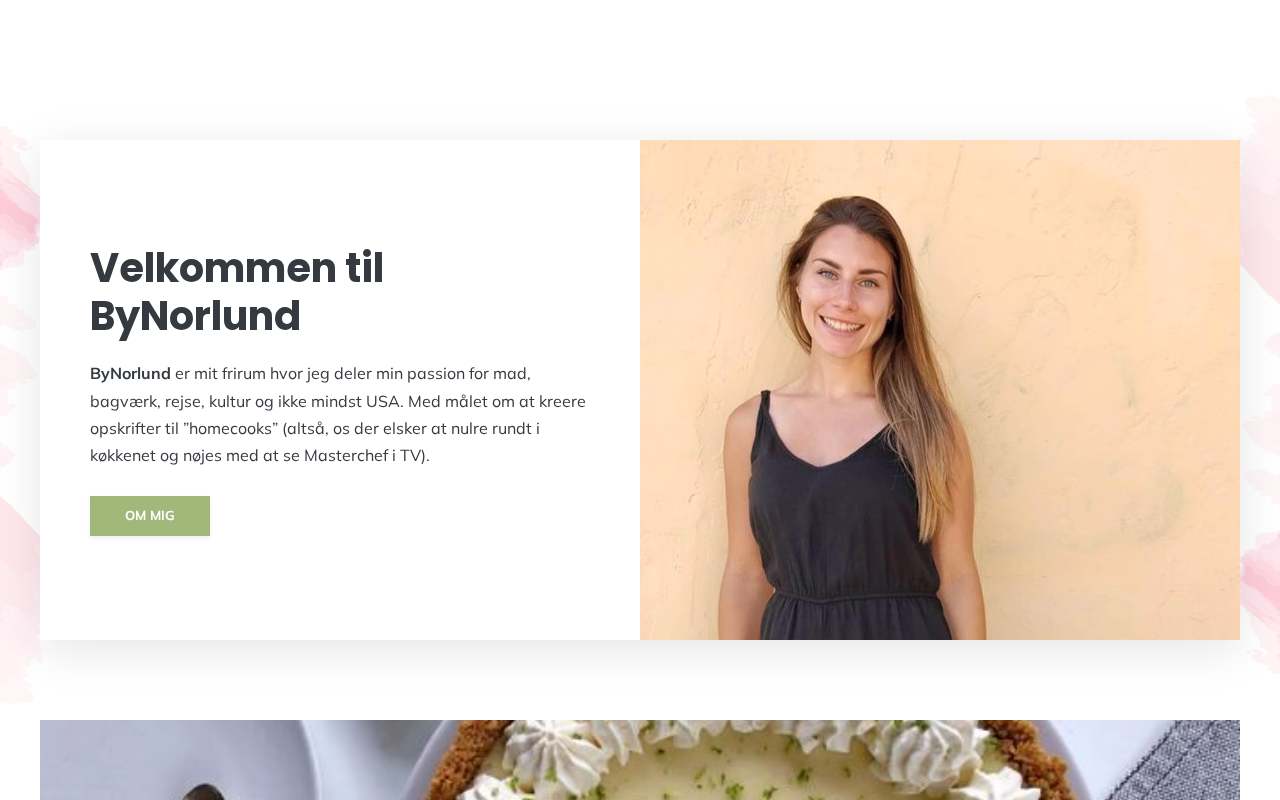Click the green OM MIG button
Viewport: 1280px width, 800px height.
tap(150, 516)
